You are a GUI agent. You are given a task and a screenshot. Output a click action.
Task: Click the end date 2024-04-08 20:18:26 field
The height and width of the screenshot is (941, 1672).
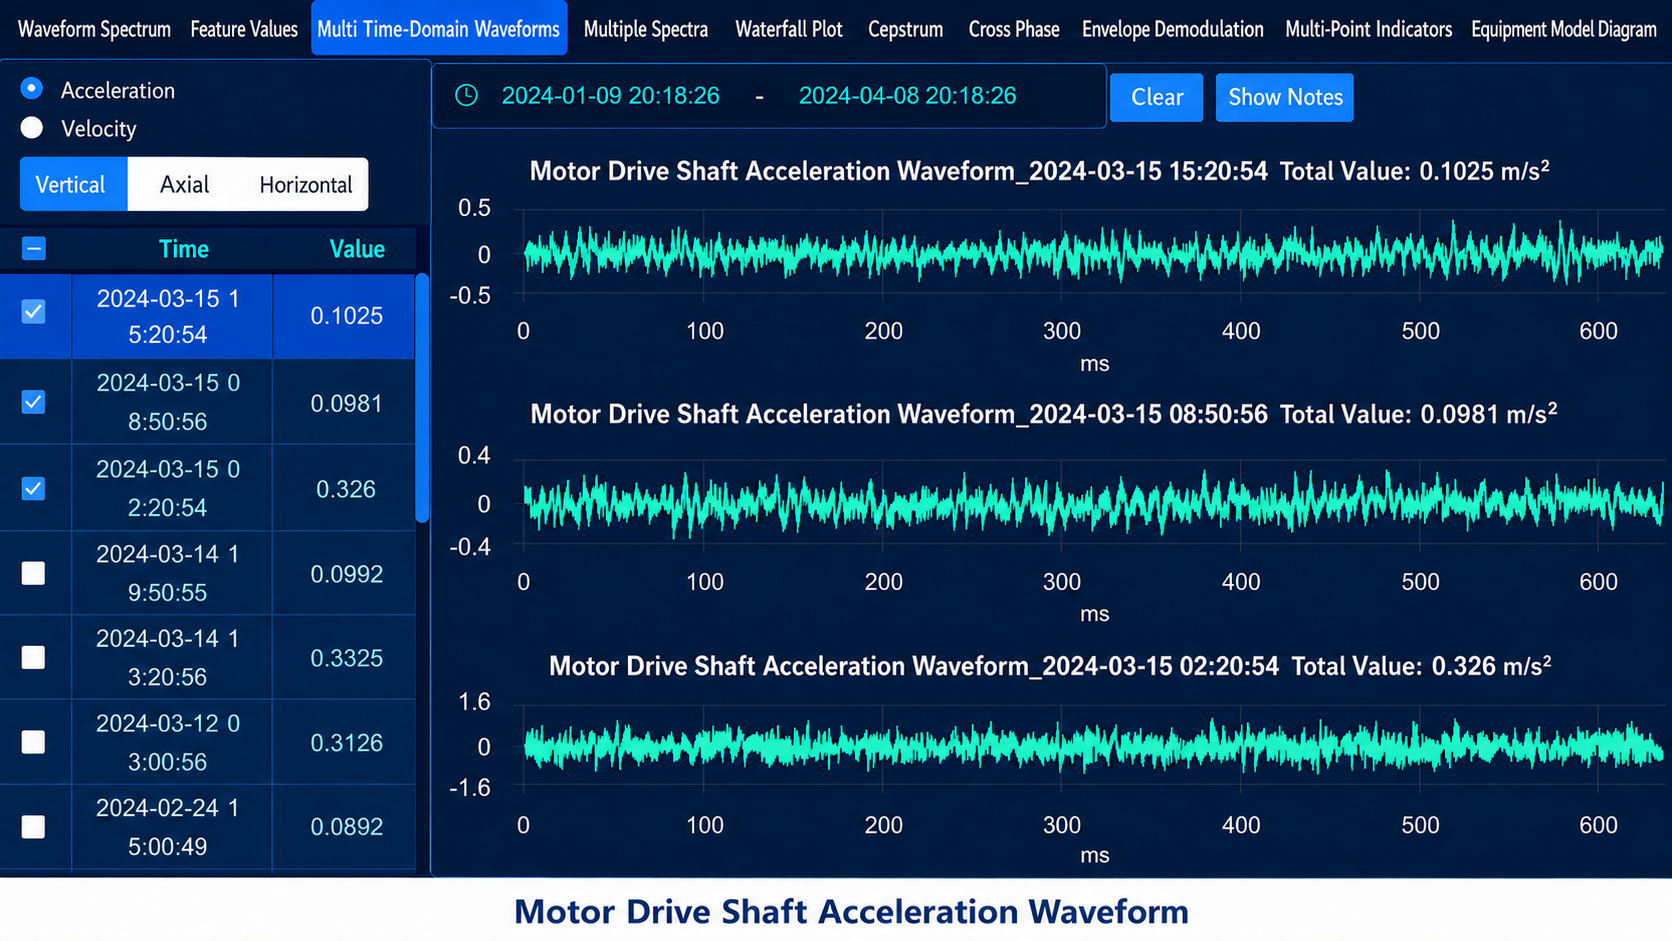pyautogui.click(x=907, y=95)
